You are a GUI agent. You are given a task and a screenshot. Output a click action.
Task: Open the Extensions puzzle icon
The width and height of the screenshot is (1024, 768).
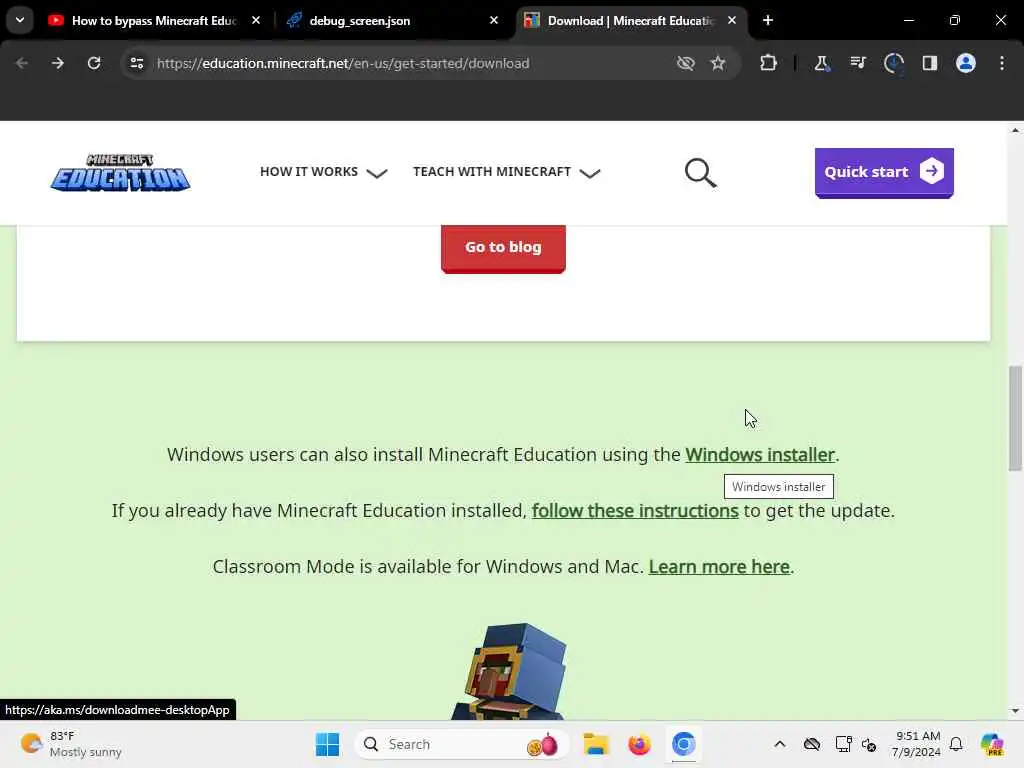click(769, 63)
